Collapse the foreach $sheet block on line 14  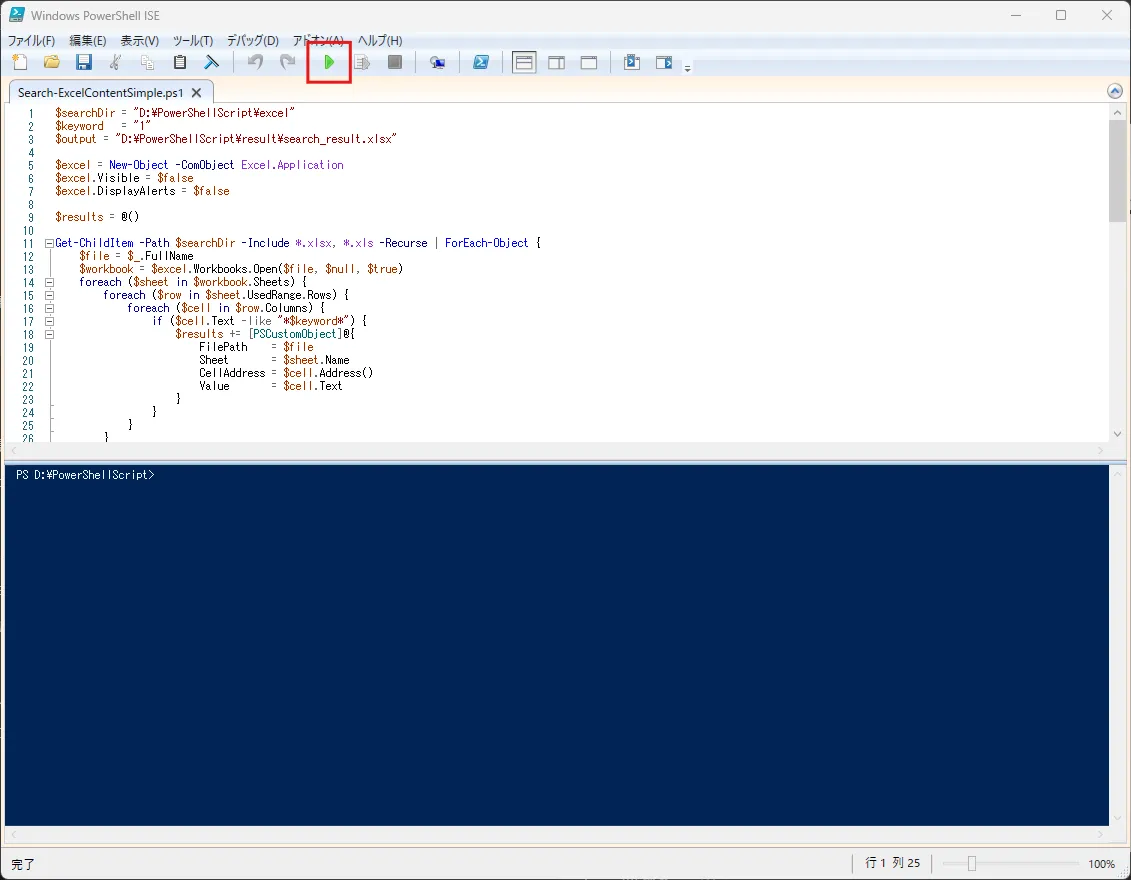click(x=49, y=282)
